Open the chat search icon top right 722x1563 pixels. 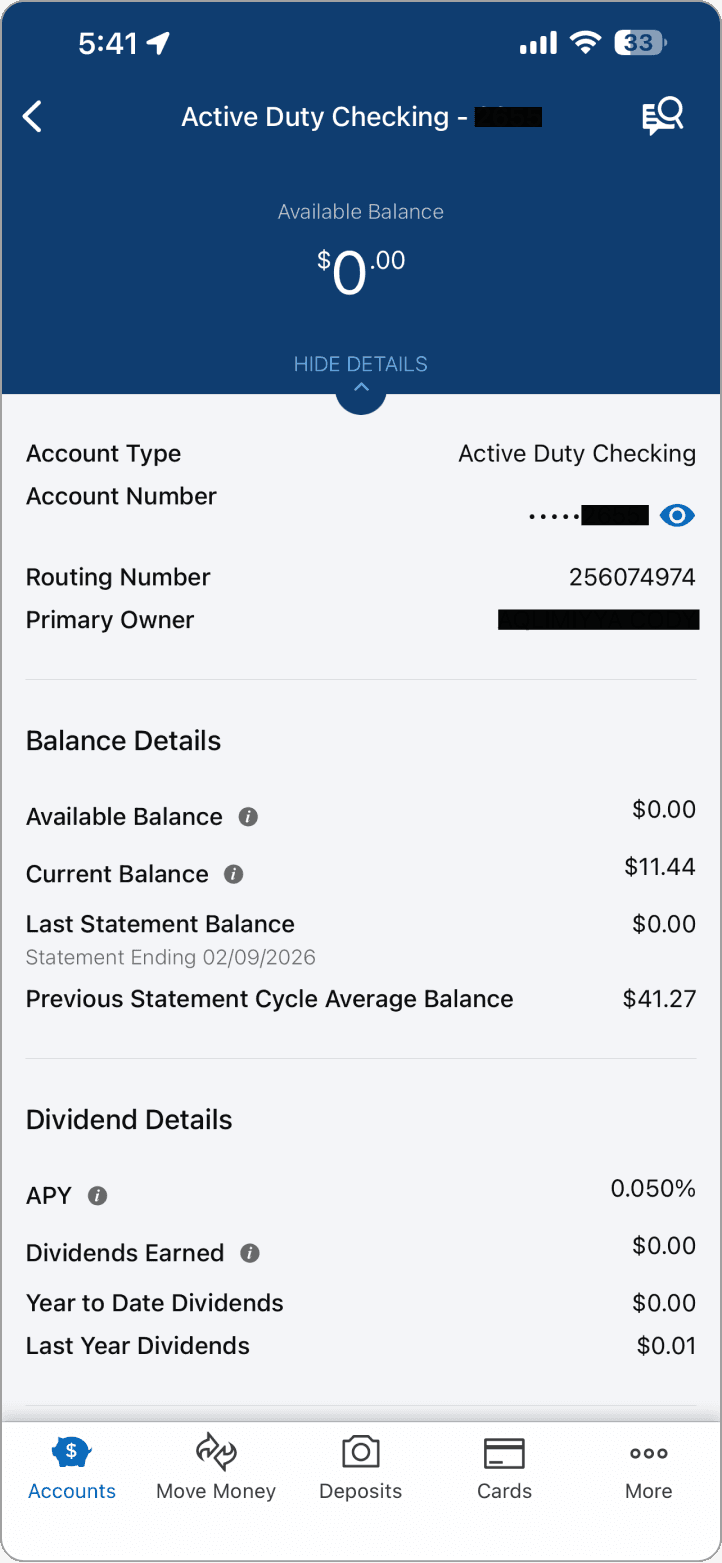coord(662,117)
